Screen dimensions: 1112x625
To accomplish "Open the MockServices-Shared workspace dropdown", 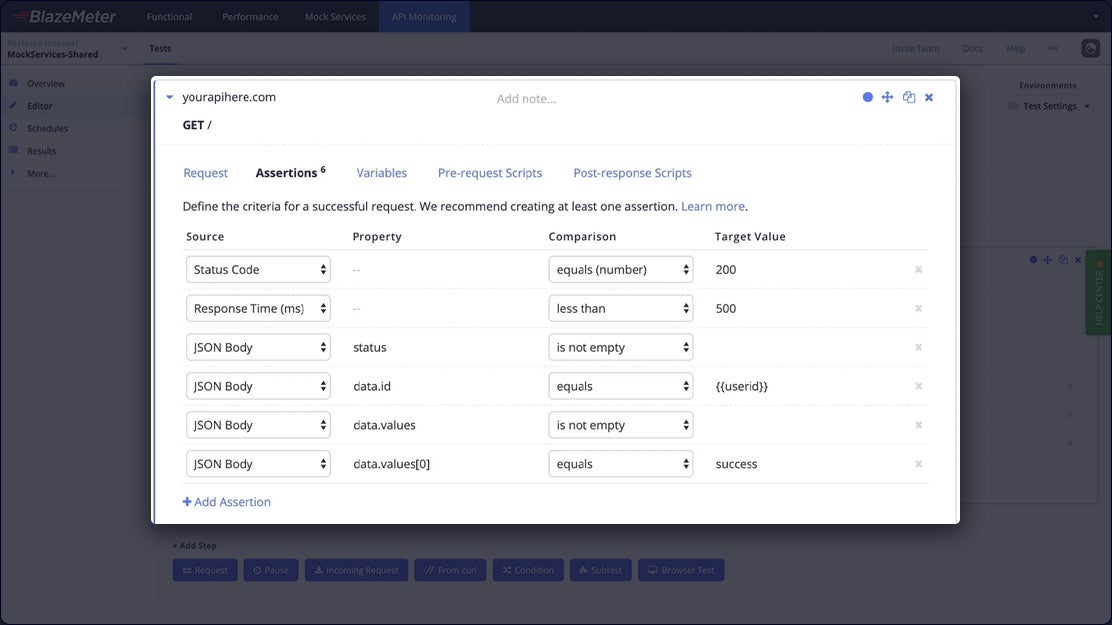I will [67, 49].
